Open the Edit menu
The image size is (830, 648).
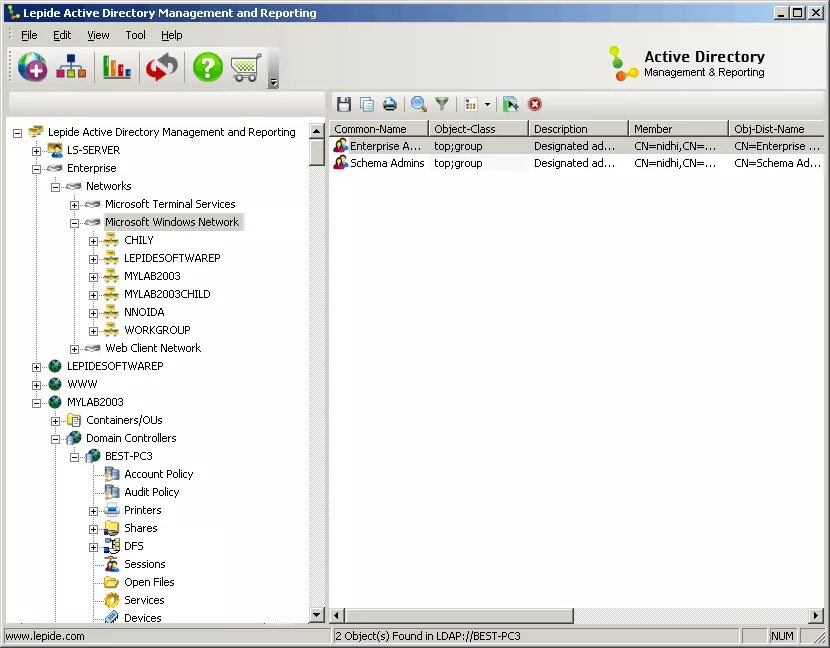pos(62,35)
